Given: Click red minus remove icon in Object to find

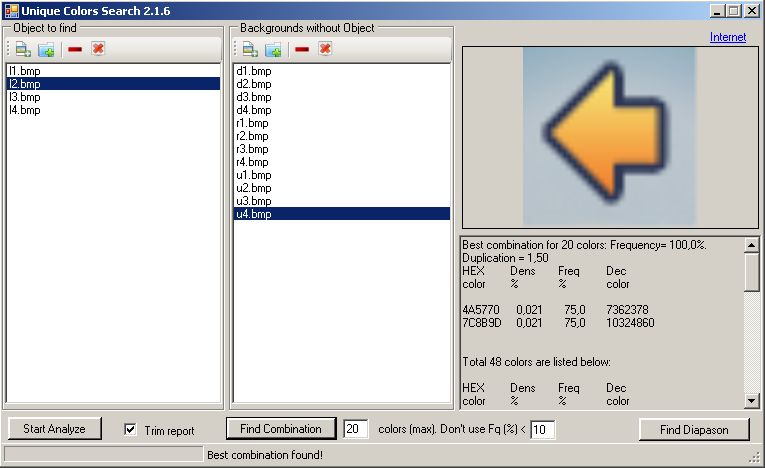Looking at the screenshot, I should (75, 49).
